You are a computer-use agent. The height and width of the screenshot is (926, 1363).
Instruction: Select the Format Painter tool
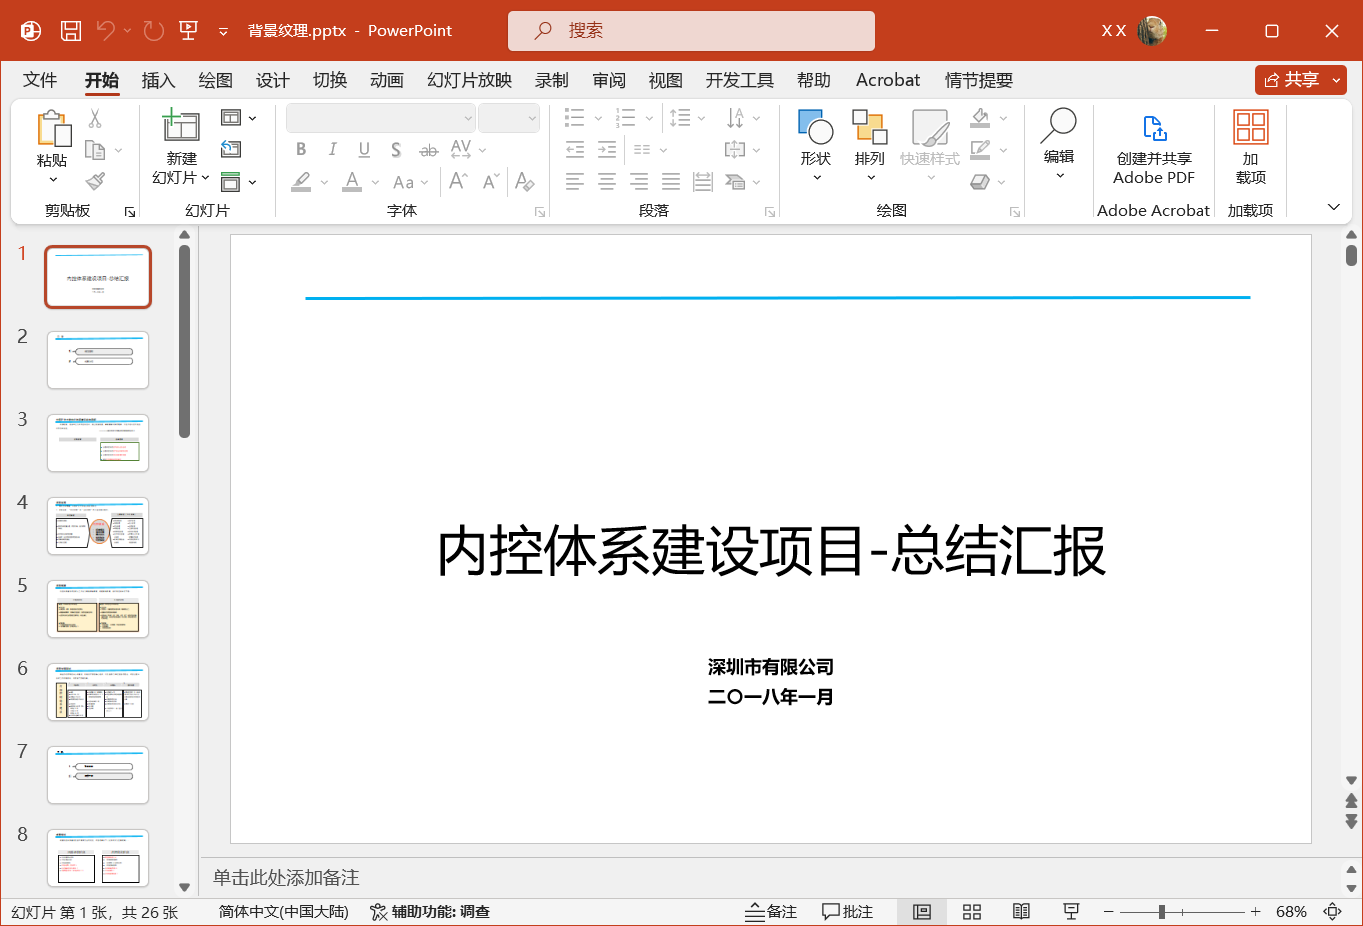coord(96,180)
